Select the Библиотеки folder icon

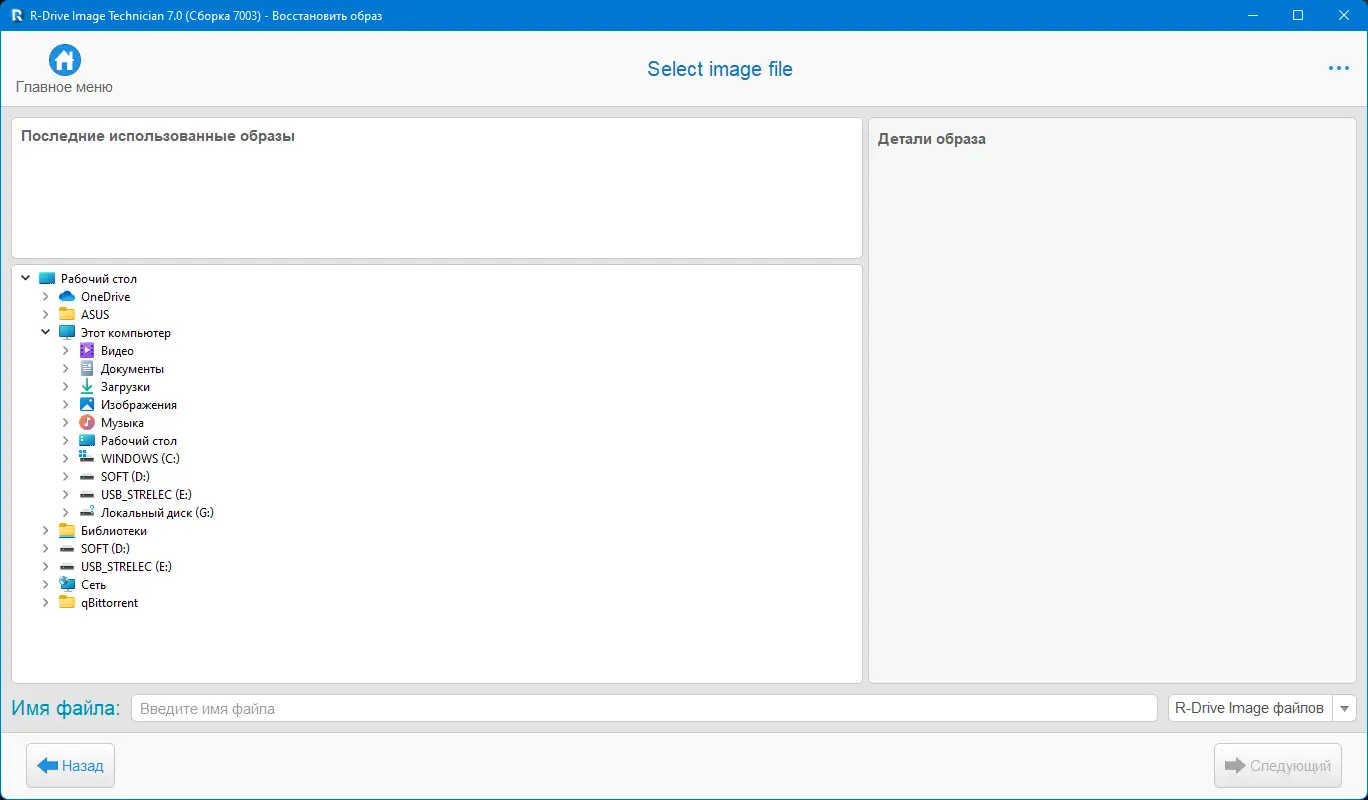coord(67,531)
